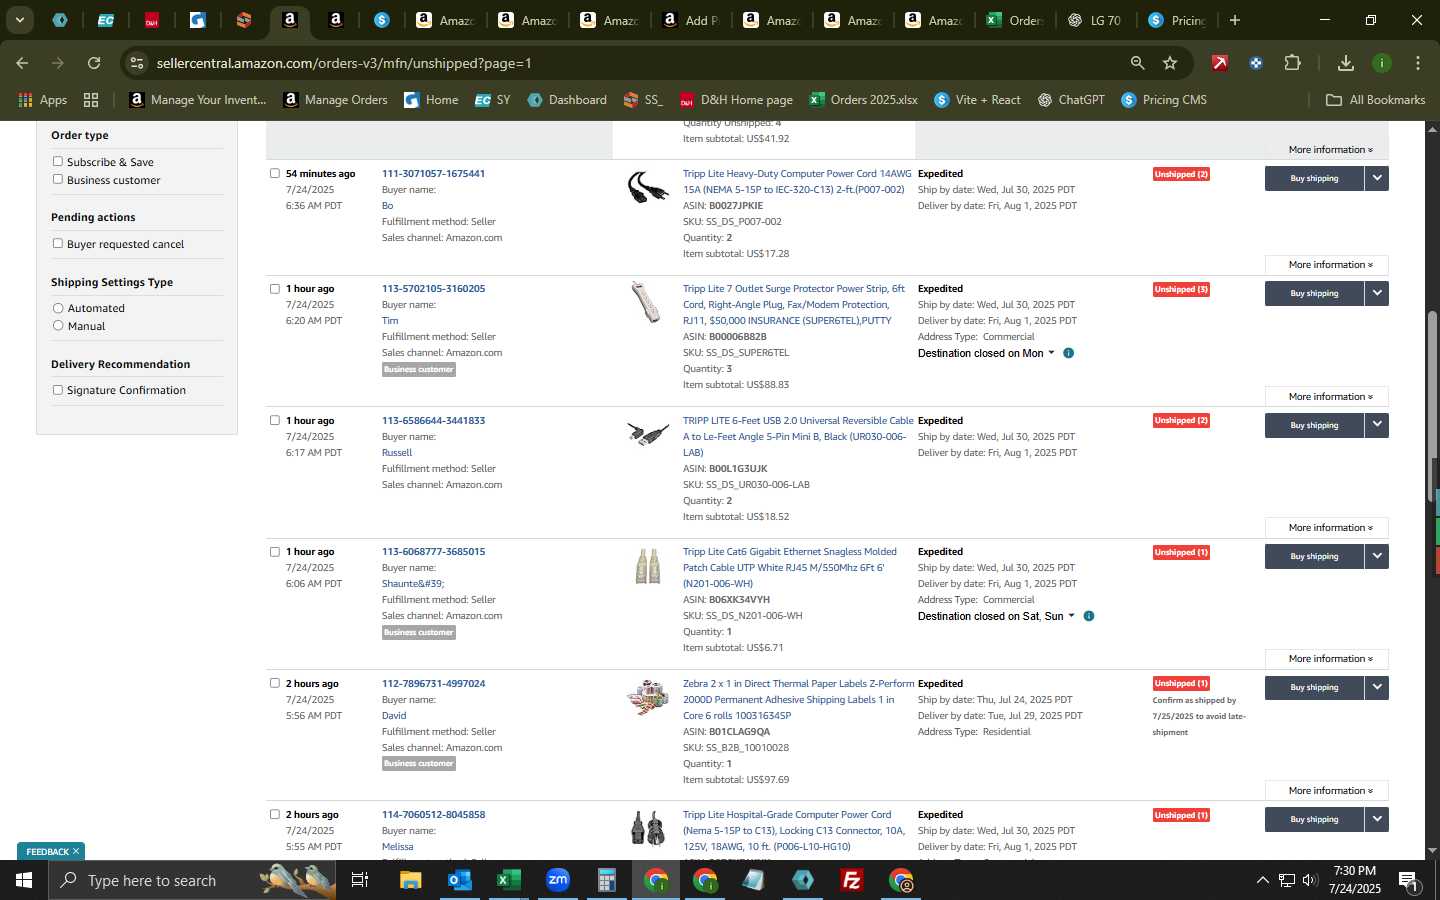The image size is (1440, 900).
Task: Open Pricing CMS bookmark
Action: [1164, 100]
